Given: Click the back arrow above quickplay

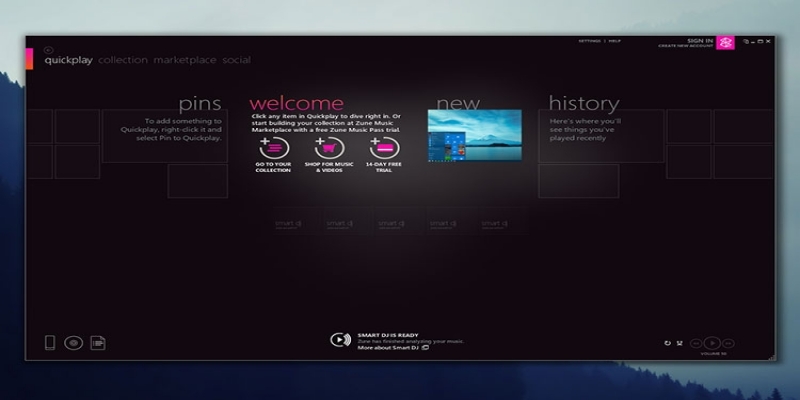Looking at the screenshot, I should point(48,49).
